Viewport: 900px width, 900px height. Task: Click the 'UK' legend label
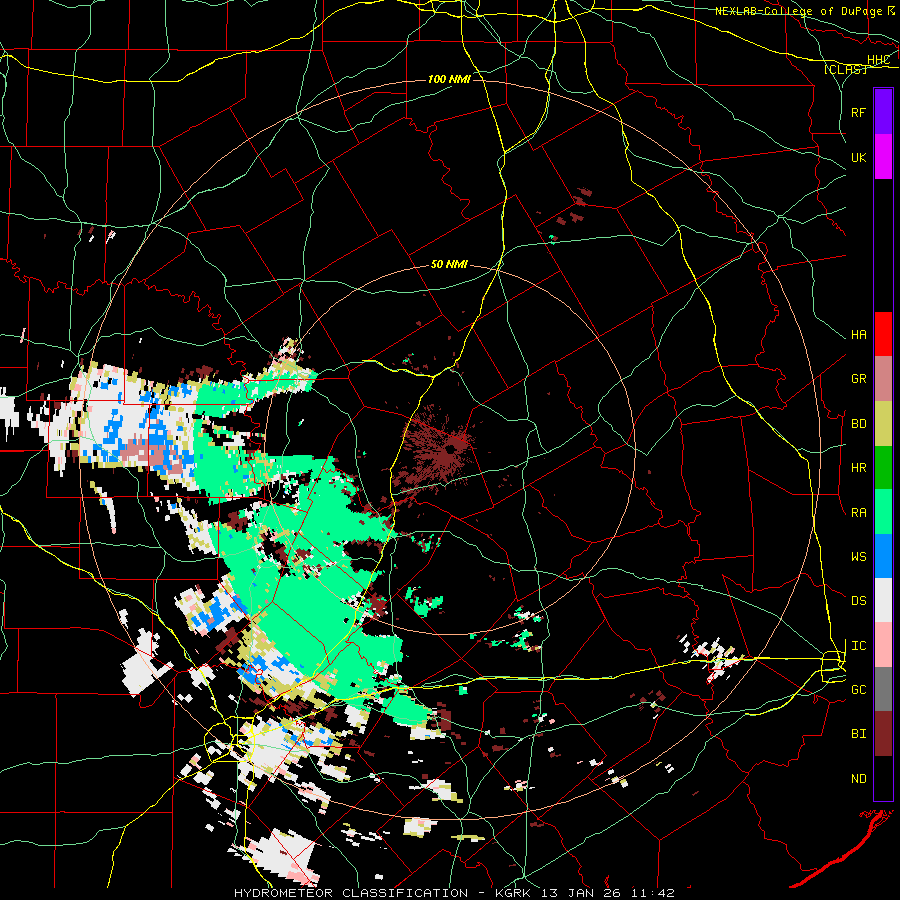[x=858, y=158]
